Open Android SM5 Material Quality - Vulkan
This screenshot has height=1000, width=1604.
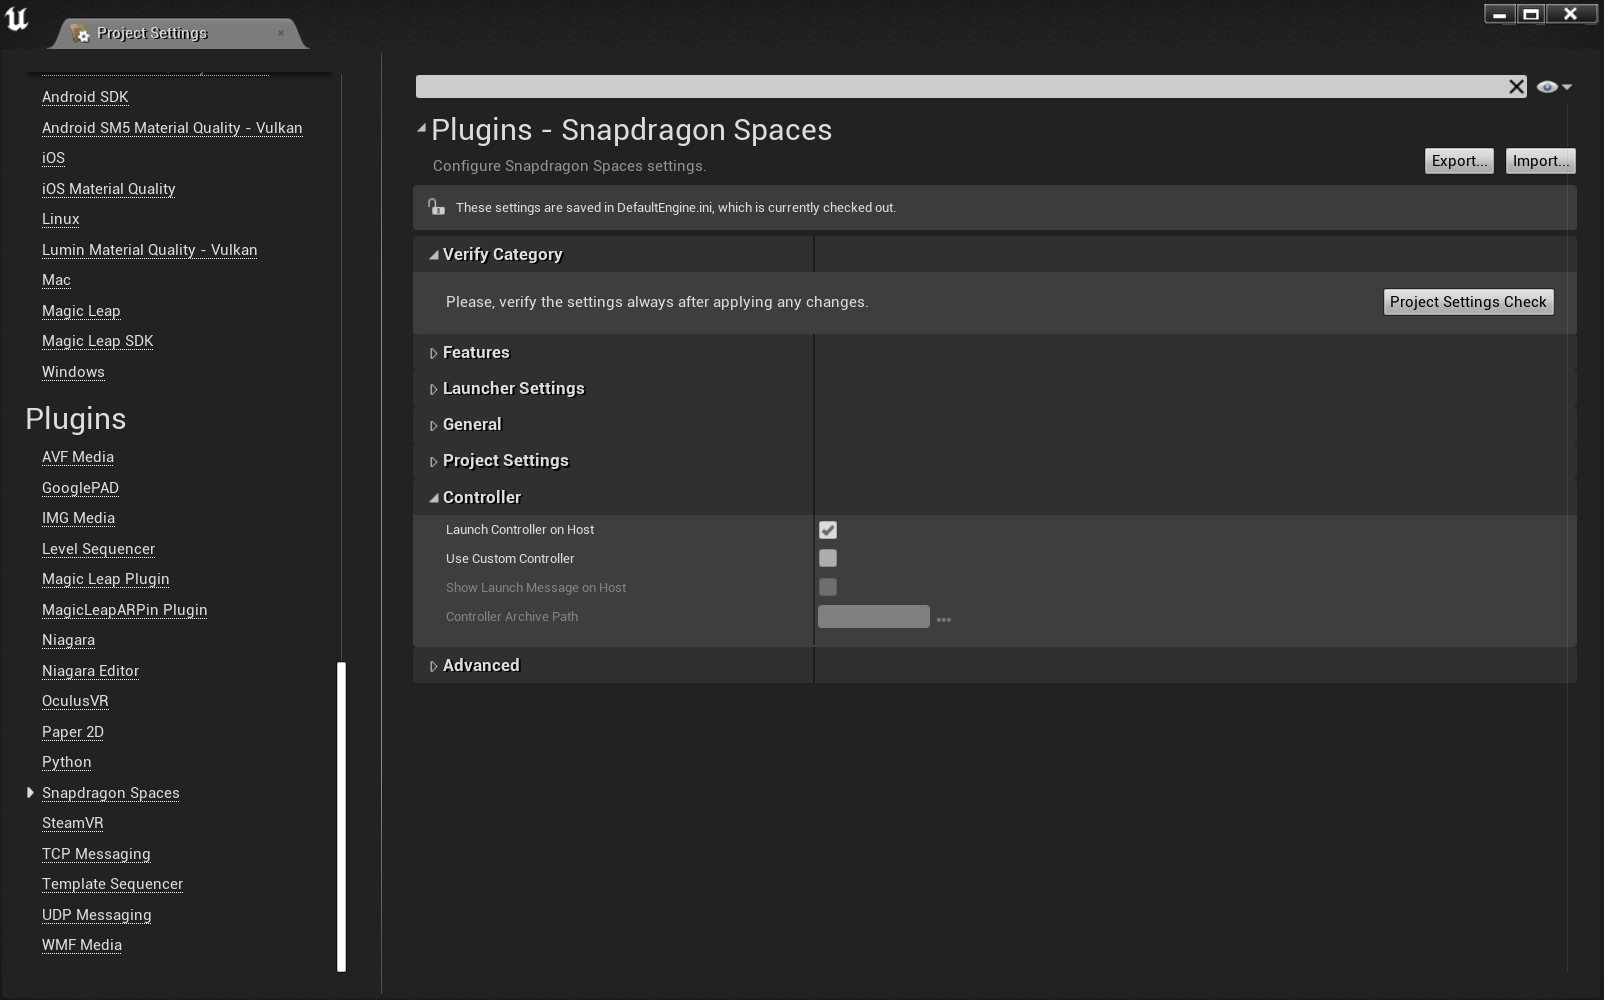click(172, 128)
